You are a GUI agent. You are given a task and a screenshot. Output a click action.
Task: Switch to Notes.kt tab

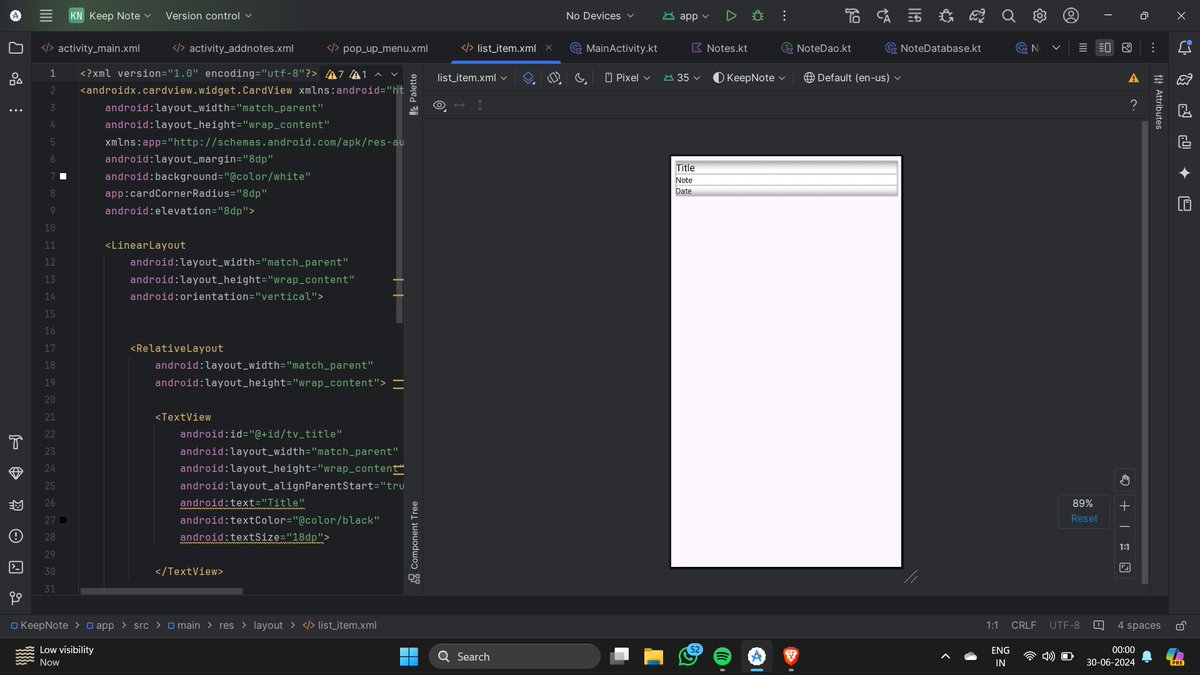point(719,47)
